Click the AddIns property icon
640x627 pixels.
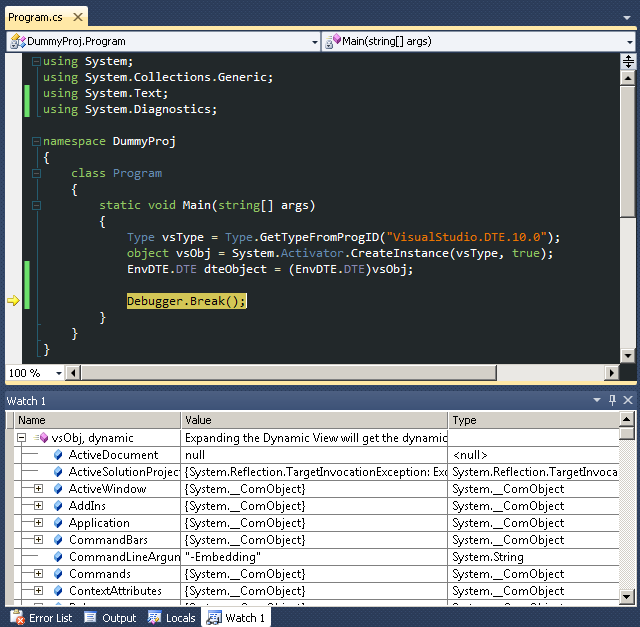58,506
